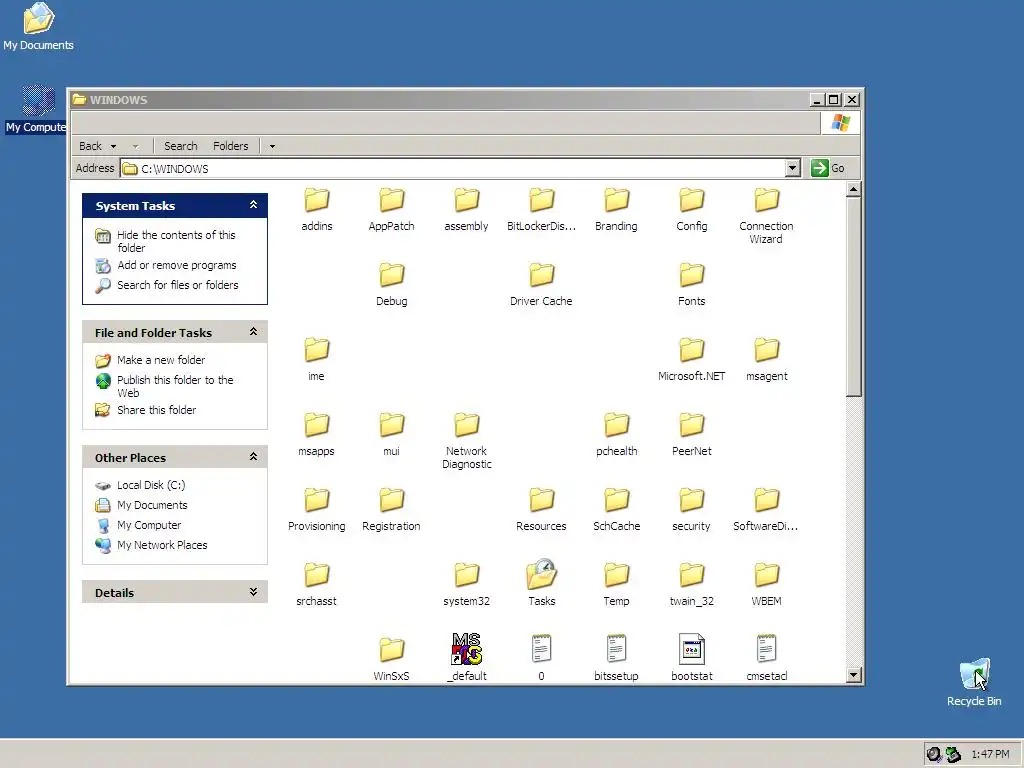Select the Branding folder
Image resolution: width=1024 pixels, height=768 pixels.
pyautogui.click(x=616, y=209)
